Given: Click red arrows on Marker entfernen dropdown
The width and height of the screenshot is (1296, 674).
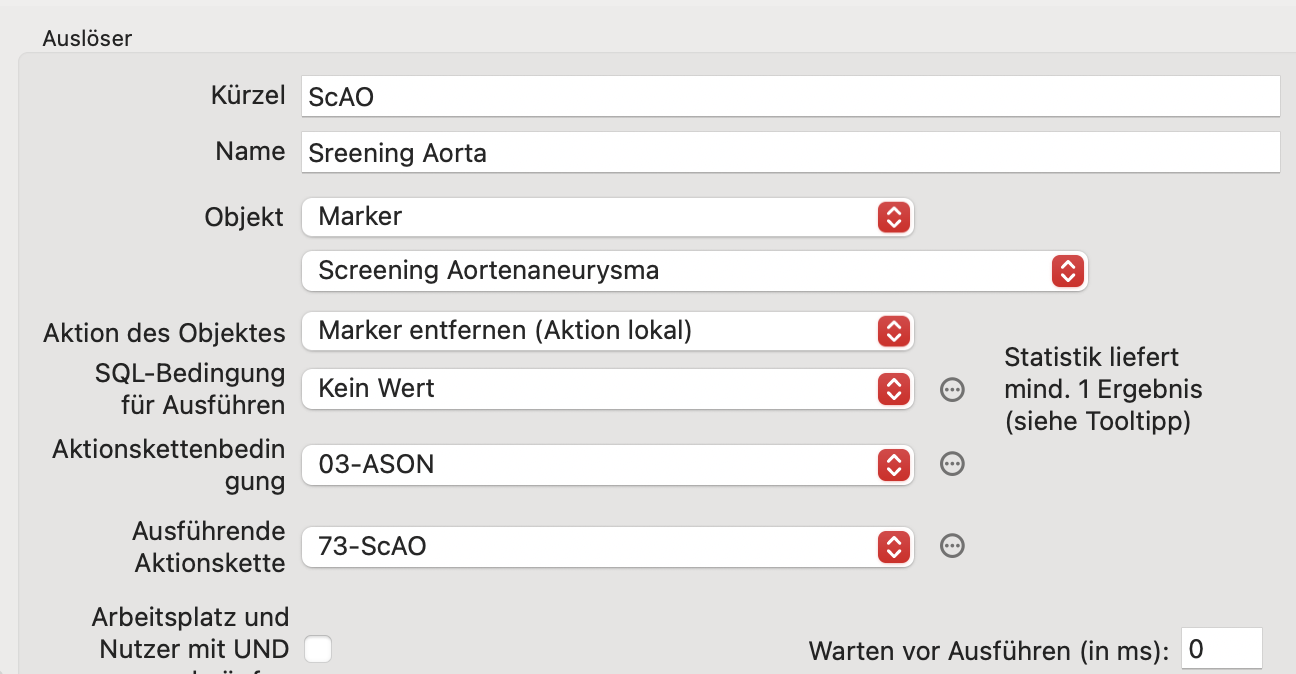Looking at the screenshot, I should tap(893, 331).
